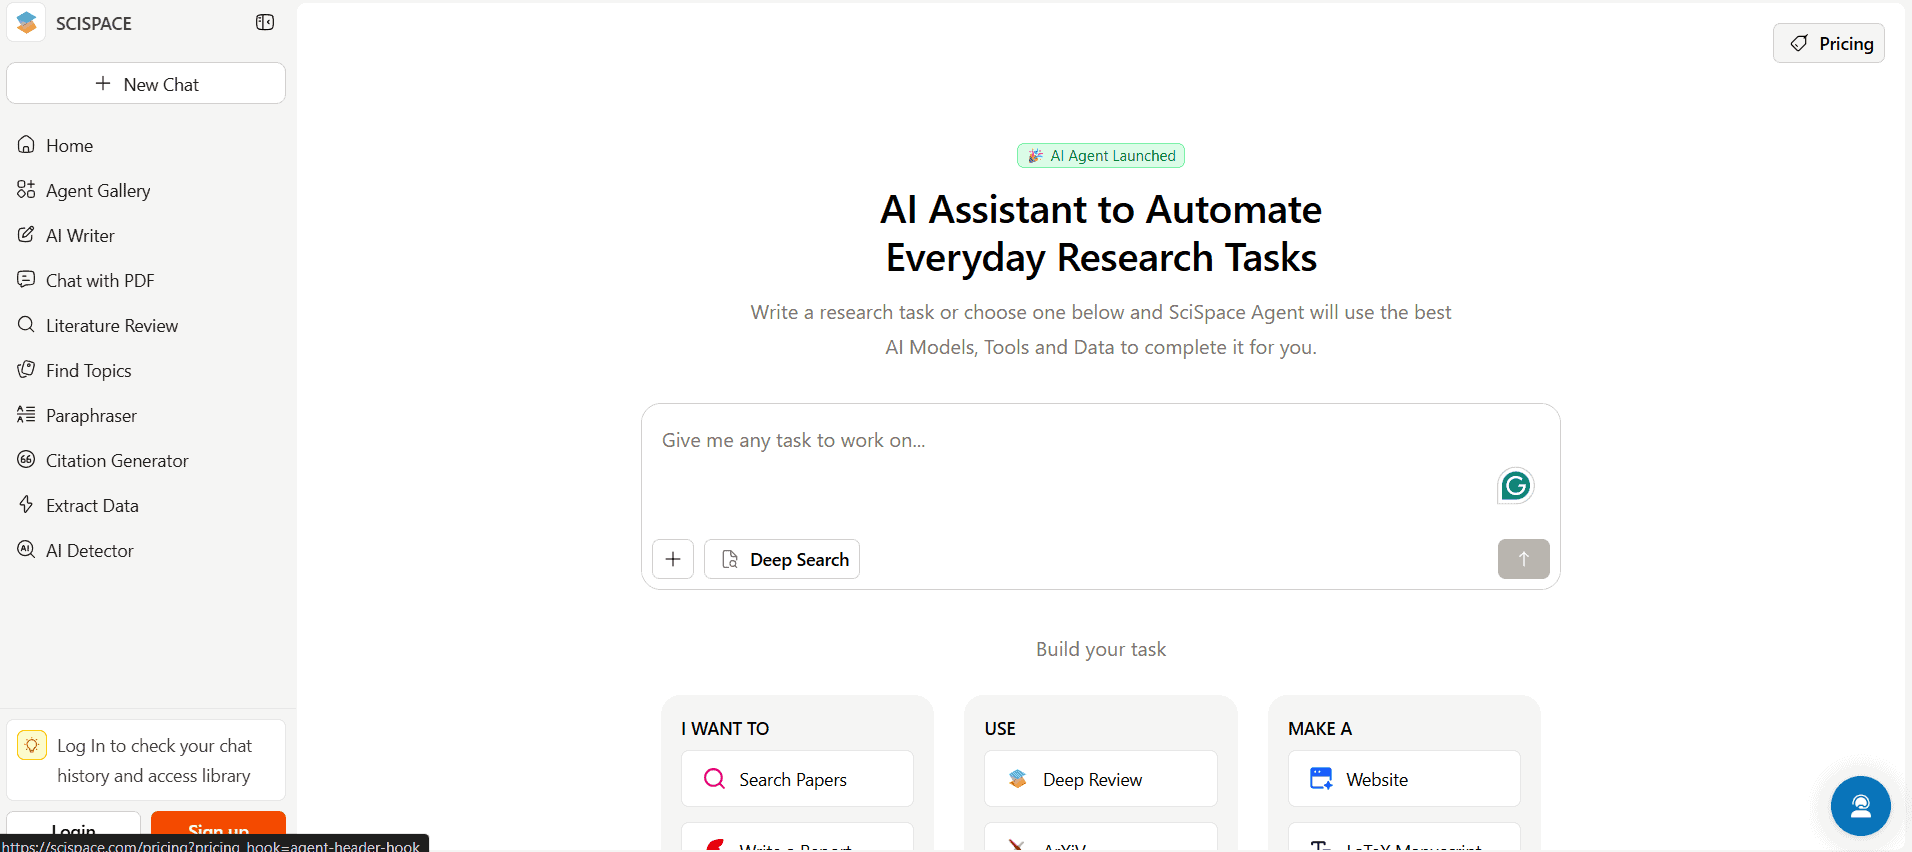Viewport: 1912px width, 852px height.
Task: Click the Paraphraser icon
Action: [26, 414]
